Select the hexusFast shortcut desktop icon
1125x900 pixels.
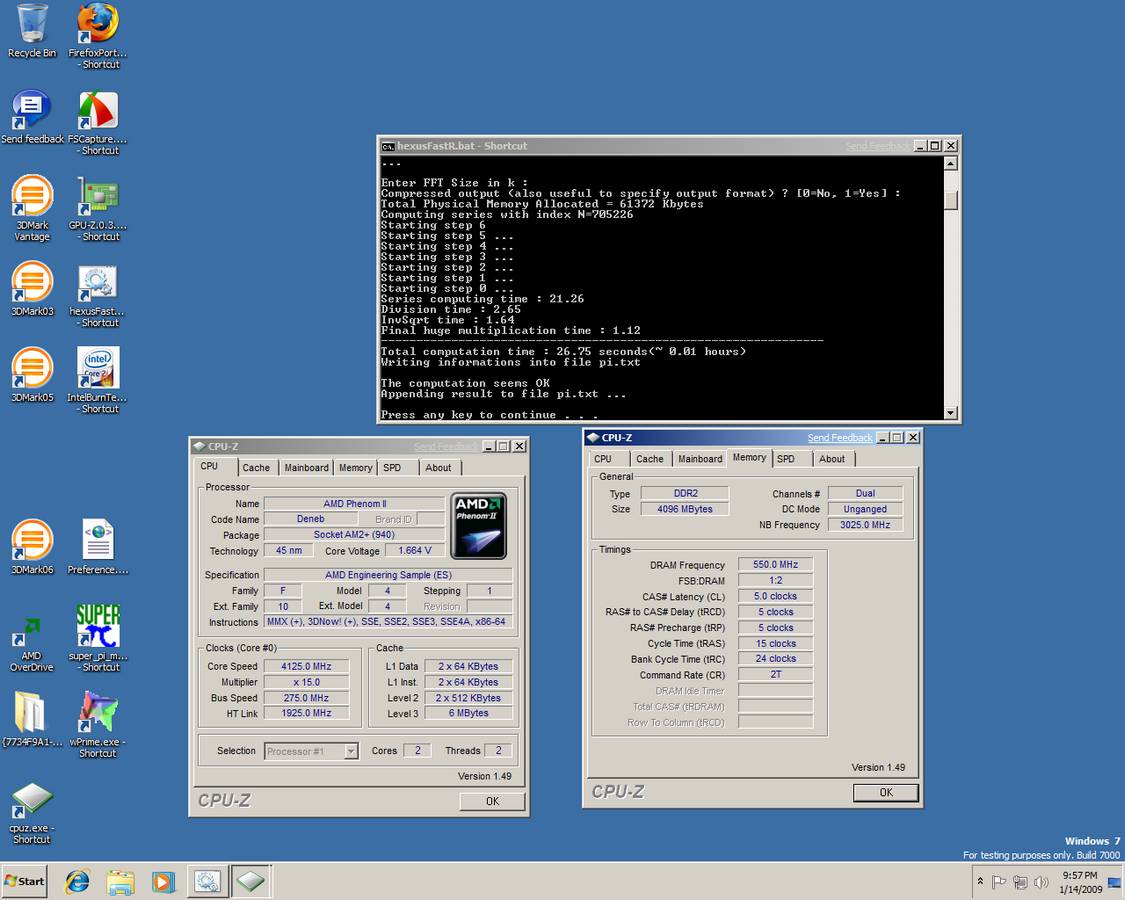98,295
